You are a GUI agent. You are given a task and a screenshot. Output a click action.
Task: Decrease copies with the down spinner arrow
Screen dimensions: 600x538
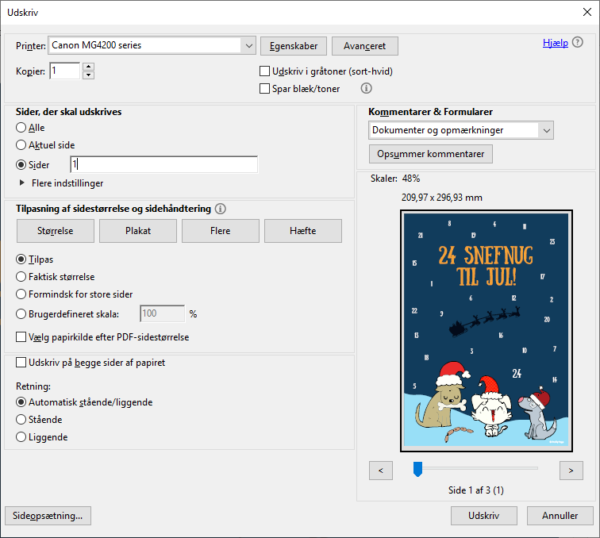[x=89, y=75]
